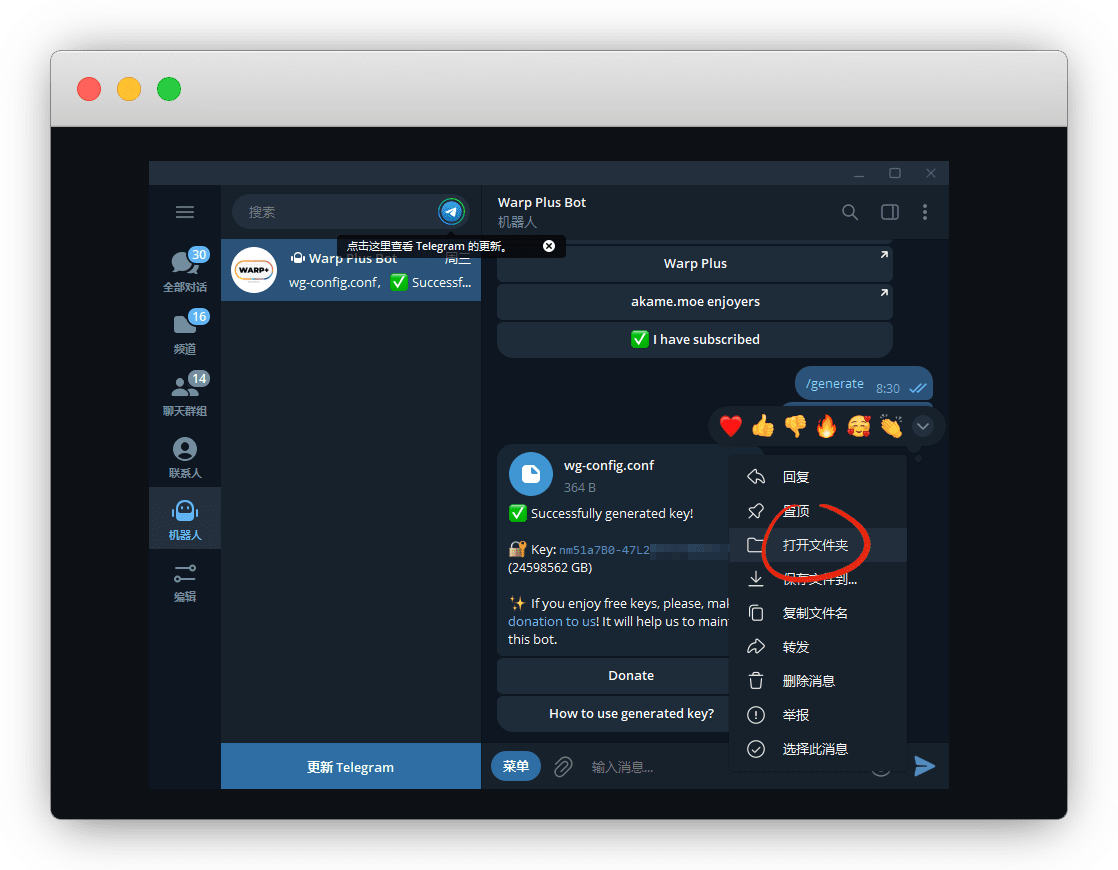1118x870 pixels.
Task: Click the Warp Plus link button
Action: (694, 263)
